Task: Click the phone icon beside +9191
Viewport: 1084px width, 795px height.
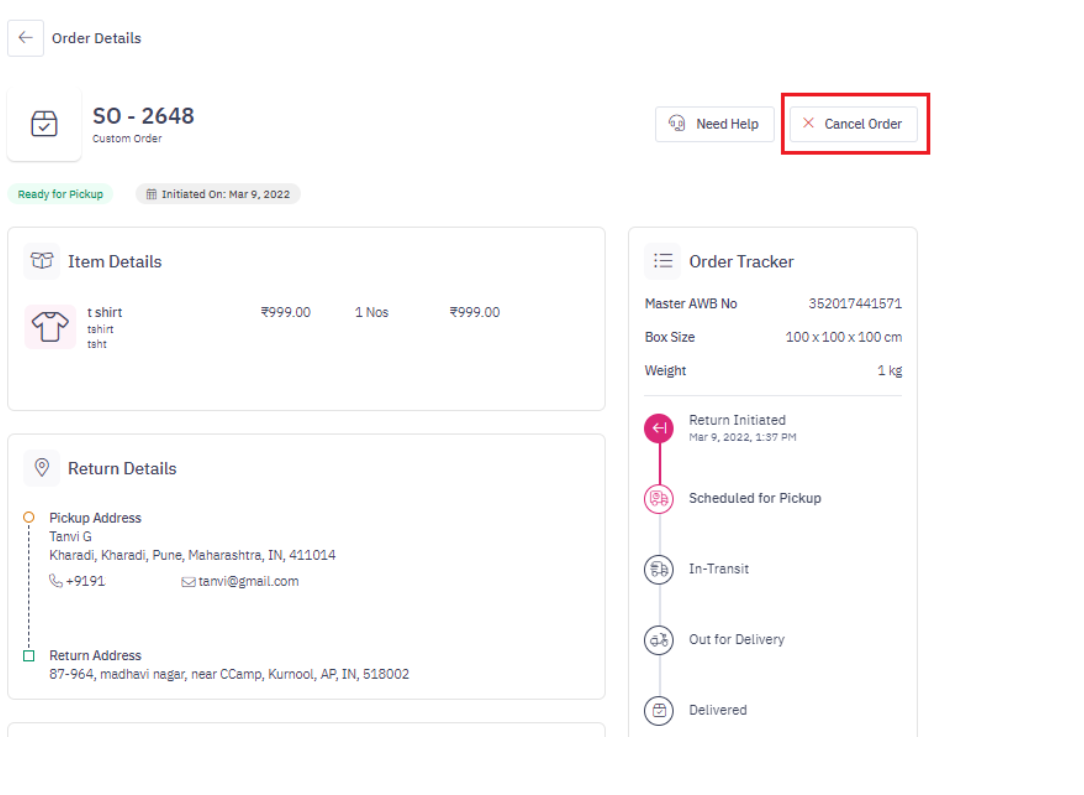Action: click(x=55, y=581)
